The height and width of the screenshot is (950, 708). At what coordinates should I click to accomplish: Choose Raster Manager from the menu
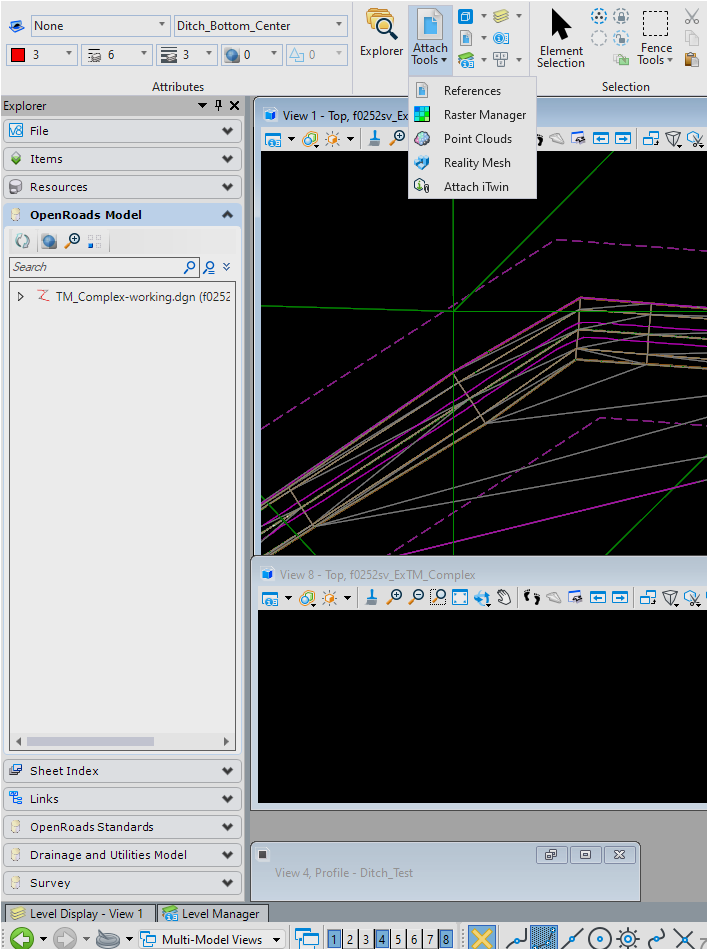pyautogui.click(x=472, y=115)
